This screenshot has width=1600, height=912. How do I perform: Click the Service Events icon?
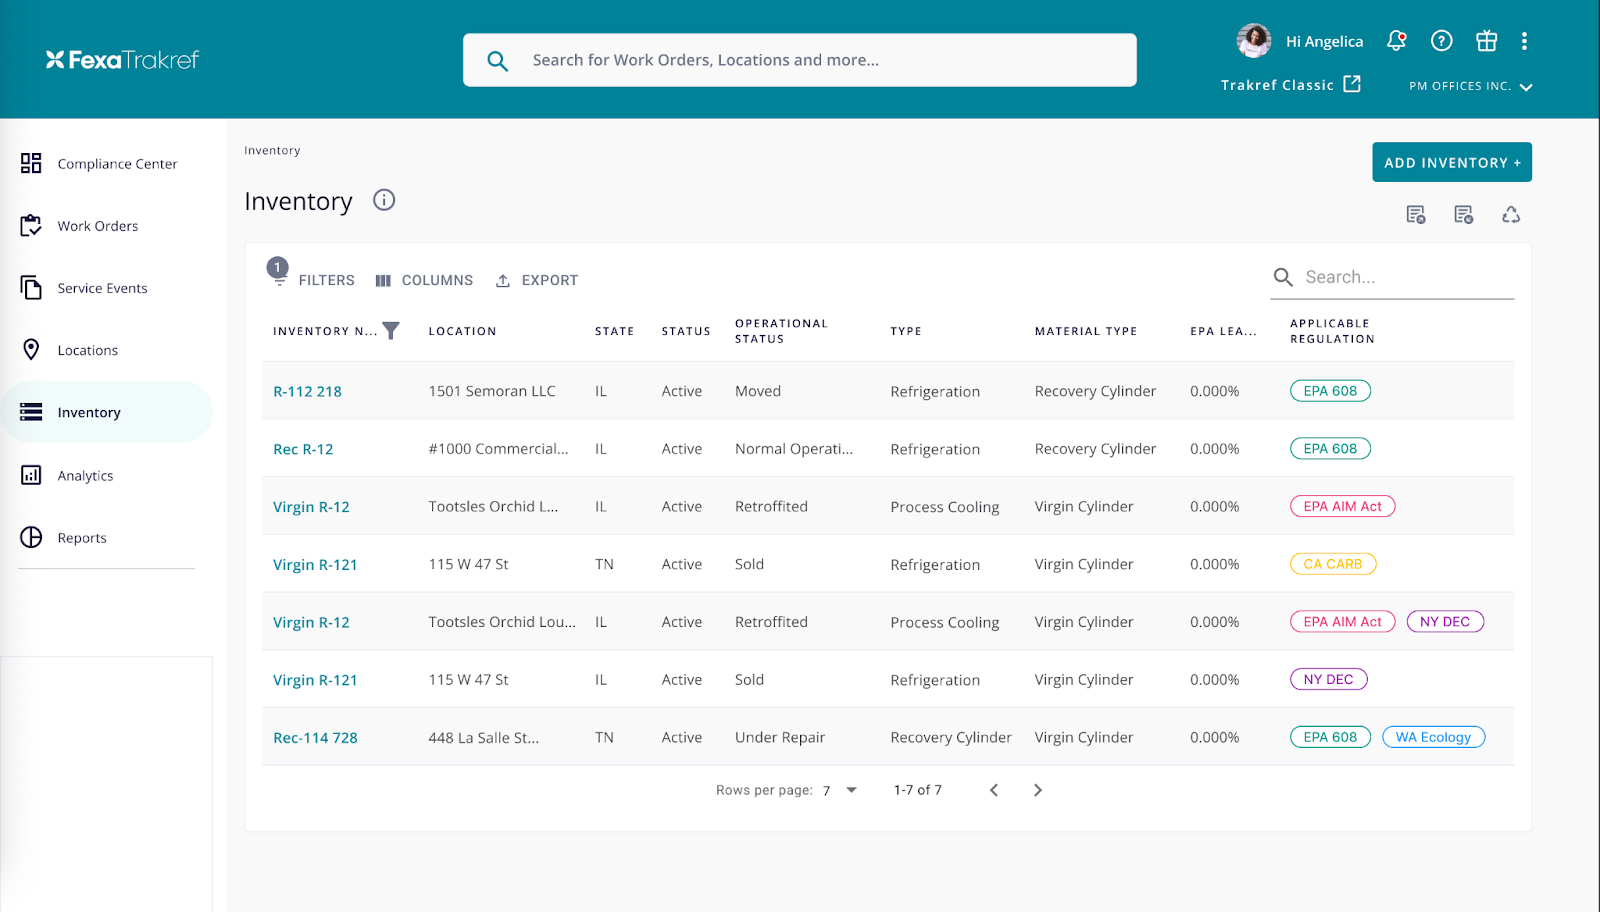pos(31,287)
